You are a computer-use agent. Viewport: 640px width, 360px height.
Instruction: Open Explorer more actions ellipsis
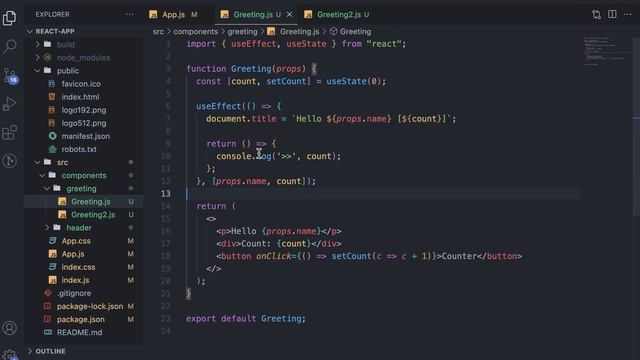[x=129, y=14]
